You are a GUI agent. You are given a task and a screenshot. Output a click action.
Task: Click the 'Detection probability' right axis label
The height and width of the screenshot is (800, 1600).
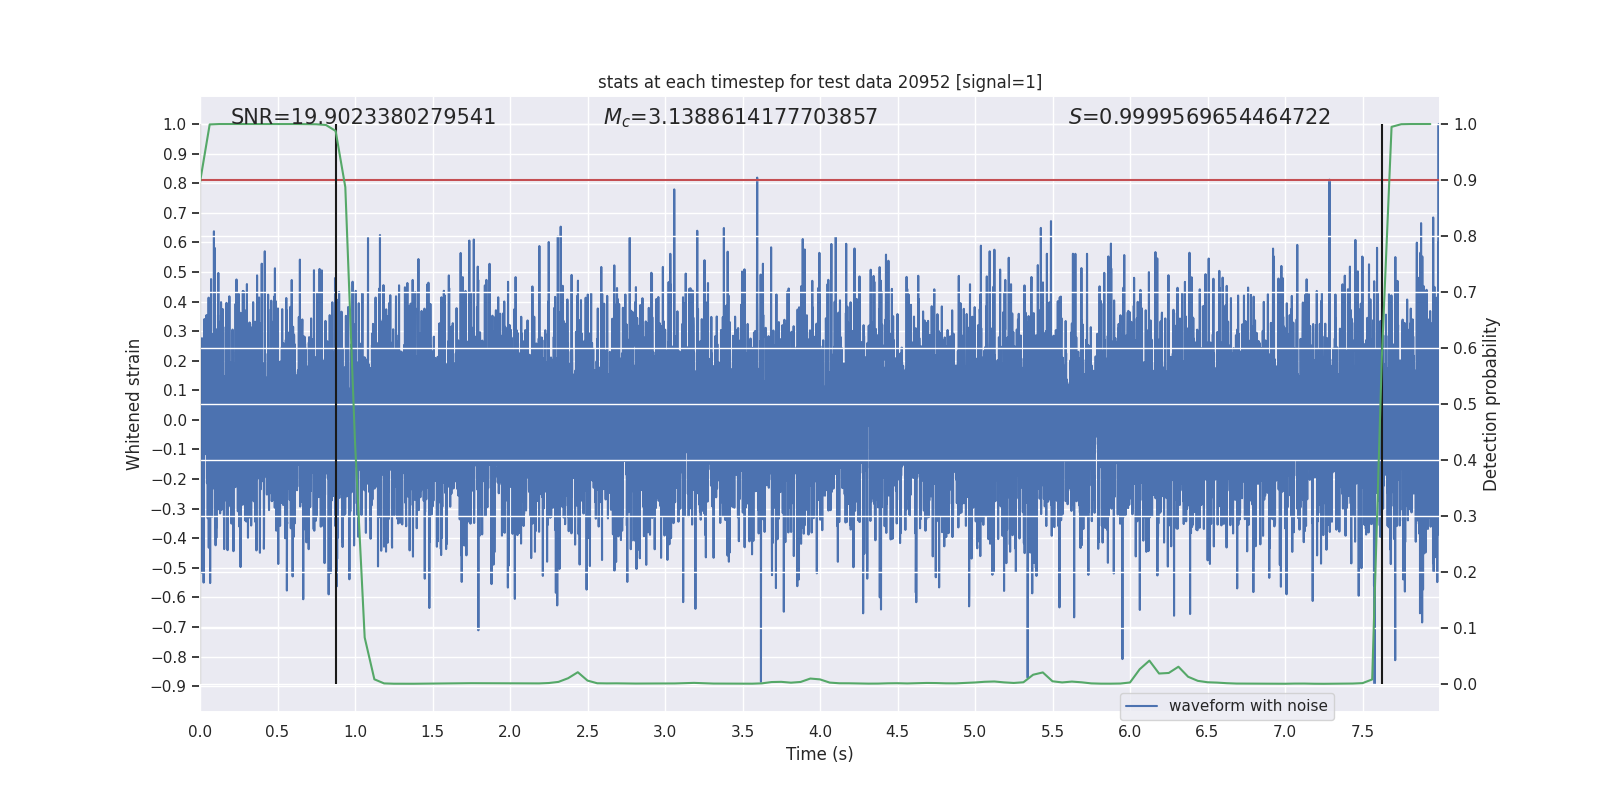(1491, 404)
